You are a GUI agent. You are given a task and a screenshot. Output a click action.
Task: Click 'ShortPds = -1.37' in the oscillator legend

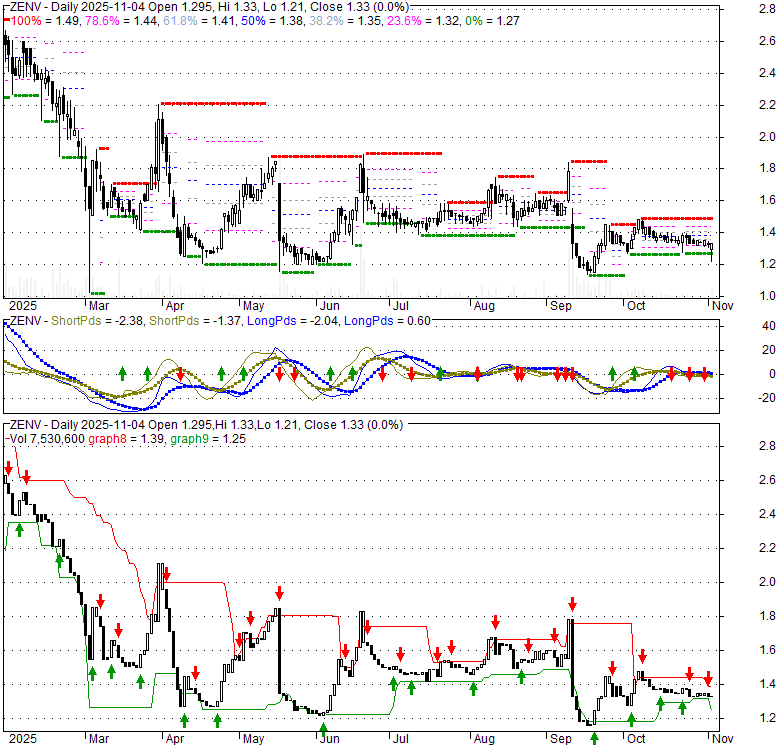tap(195, 321)
